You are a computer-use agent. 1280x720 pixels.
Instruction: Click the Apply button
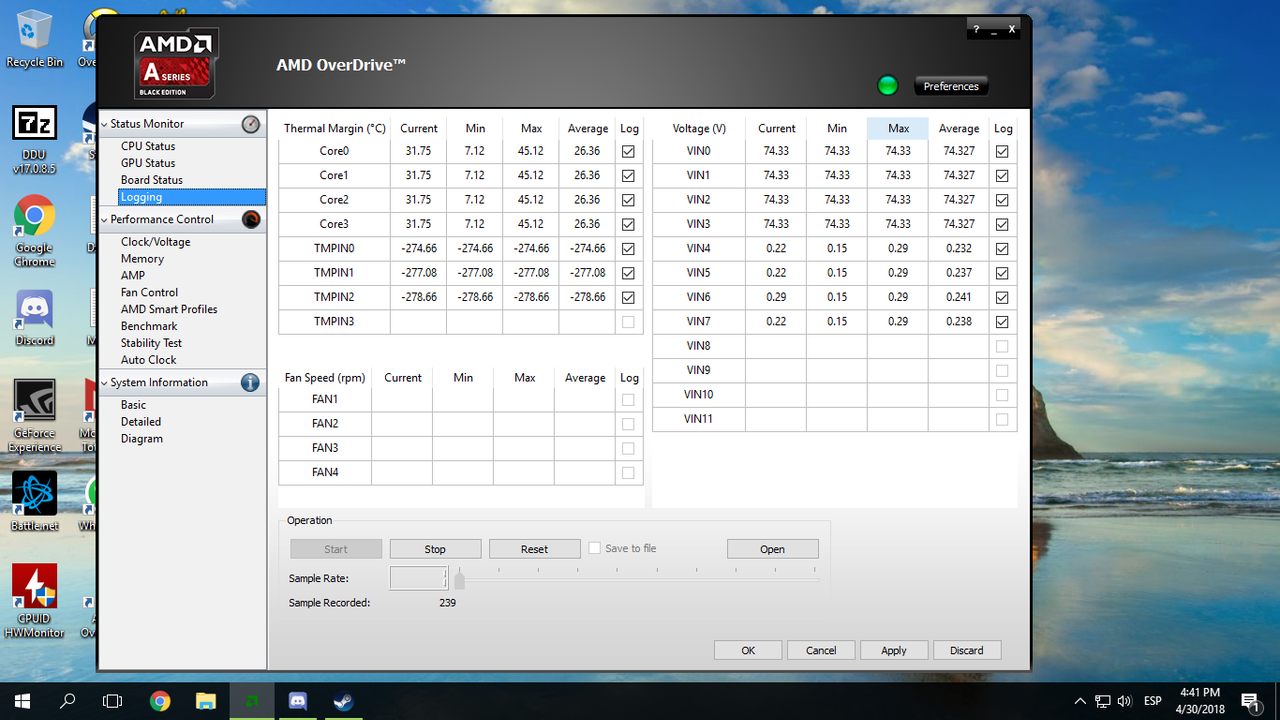pos(894,650)
